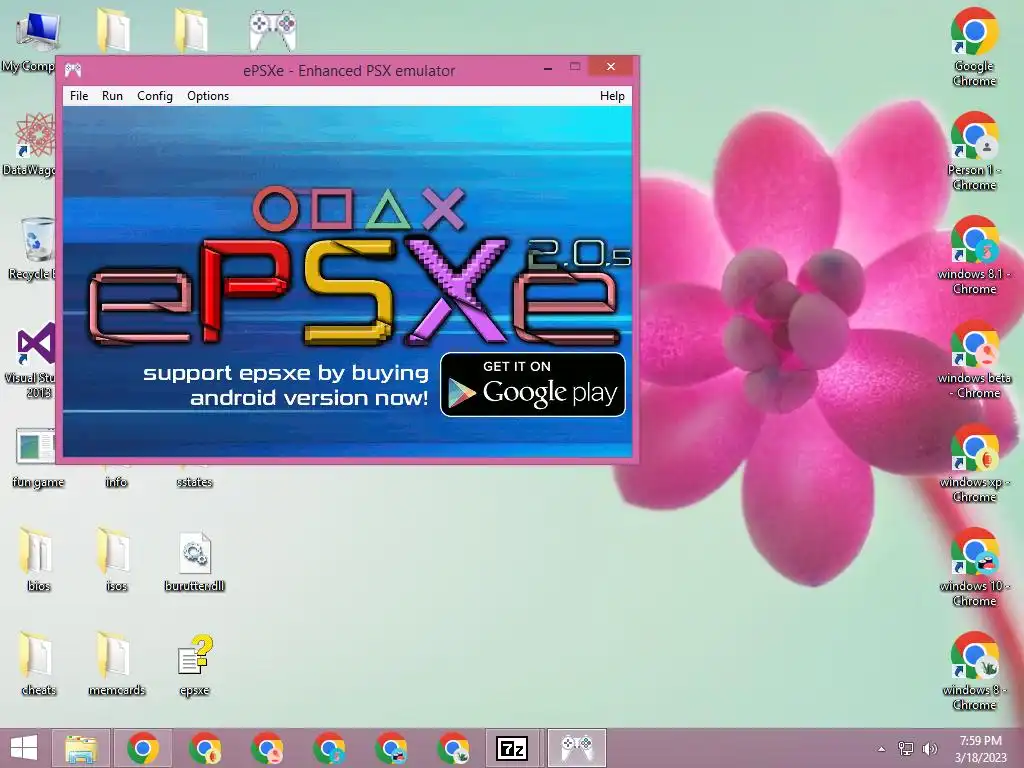Select the memcards folder
This screenshot has height=768, width=1024.
(x=116, y=664)
